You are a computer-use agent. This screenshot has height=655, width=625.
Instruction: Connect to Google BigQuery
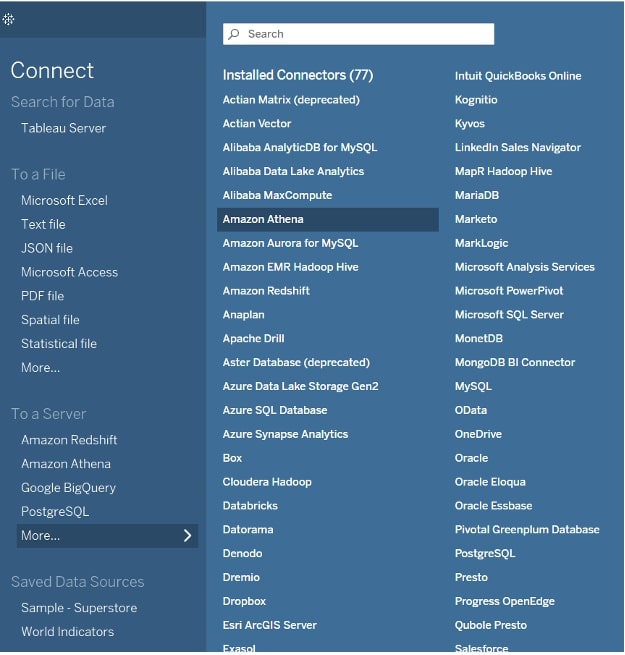click(x=69, y=488)
